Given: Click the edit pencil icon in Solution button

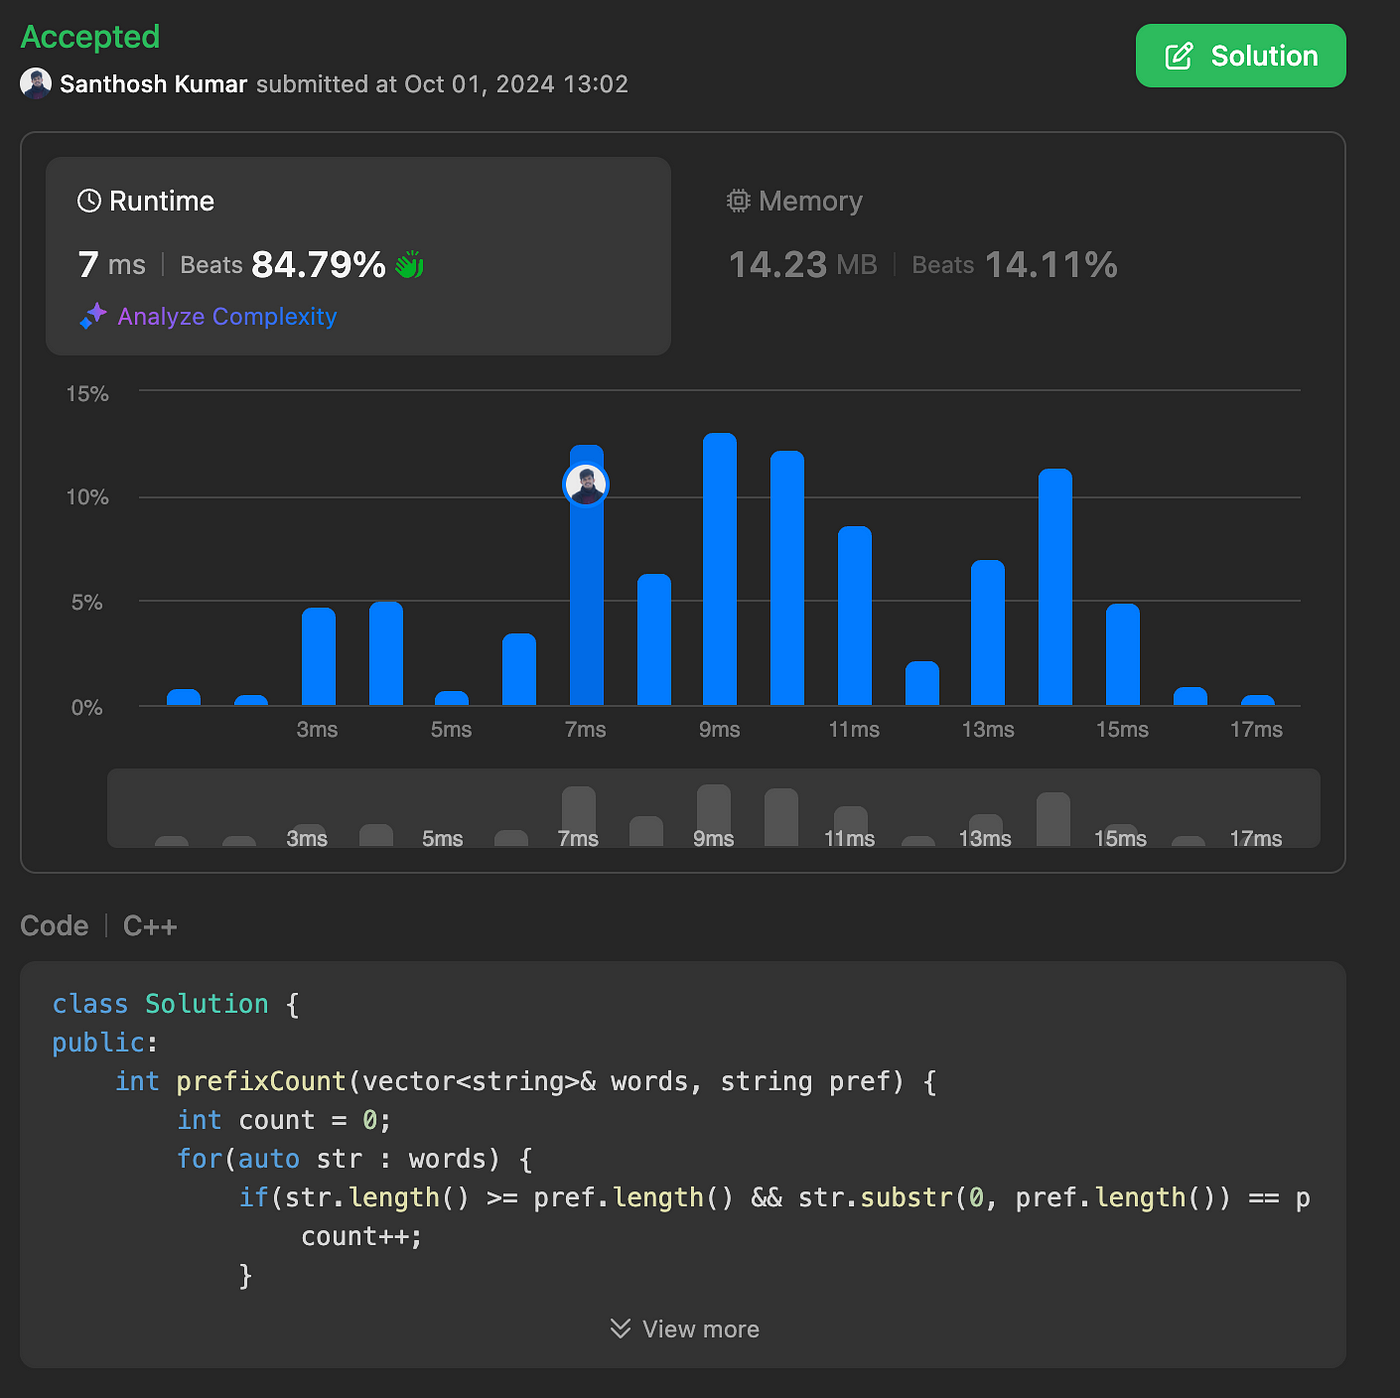Looking at the screenshot, I should pos(1179,56).
